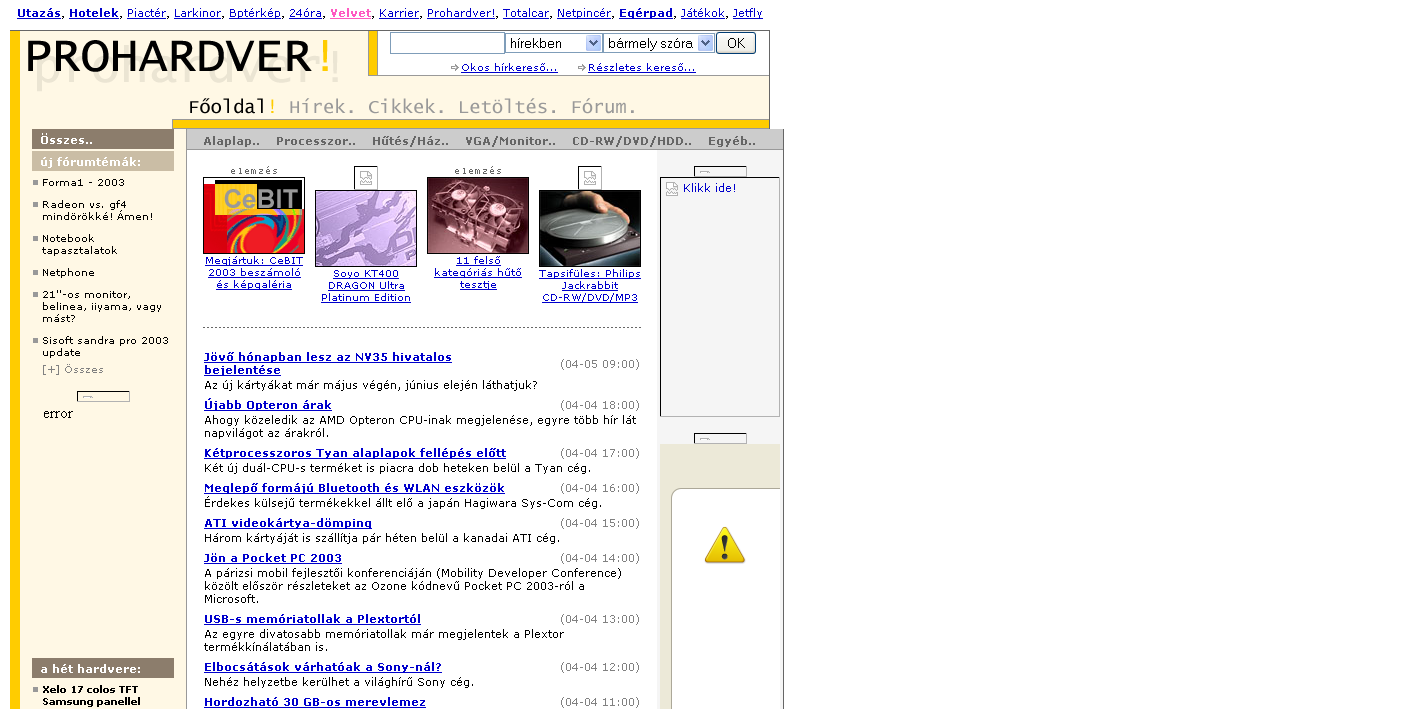Click the yellow warning triangle icon
This screenshot has height=709, width=1423.
click(x=725, y=545)
